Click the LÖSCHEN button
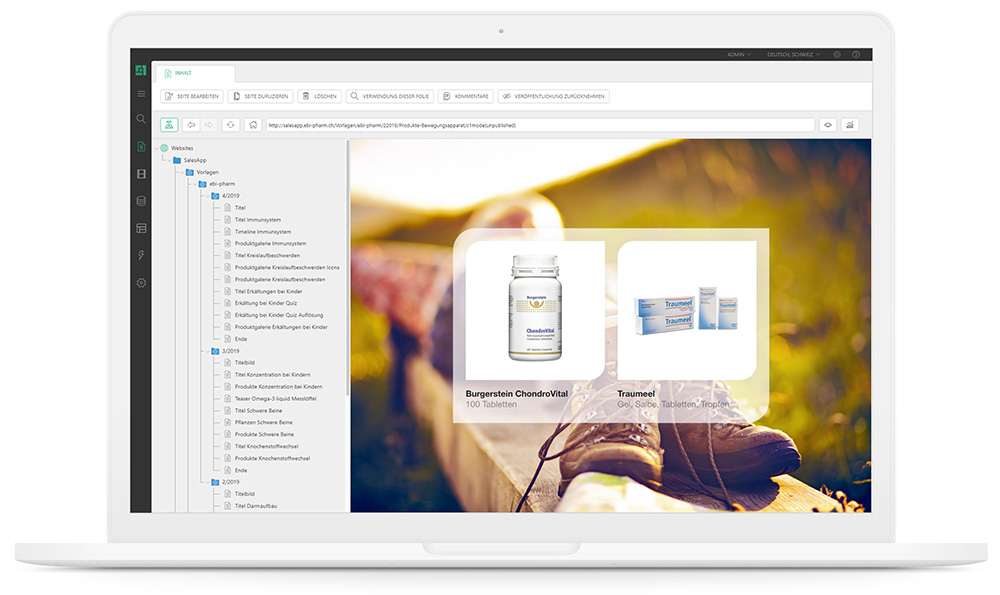The image size is (1000, 595). [x=320, y=96]
